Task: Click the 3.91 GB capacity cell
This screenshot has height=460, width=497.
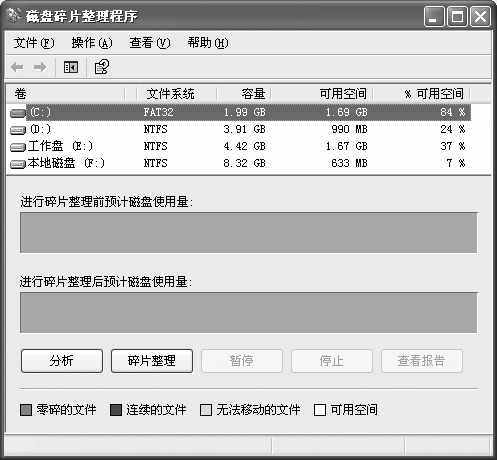Action: pos(244,129)
